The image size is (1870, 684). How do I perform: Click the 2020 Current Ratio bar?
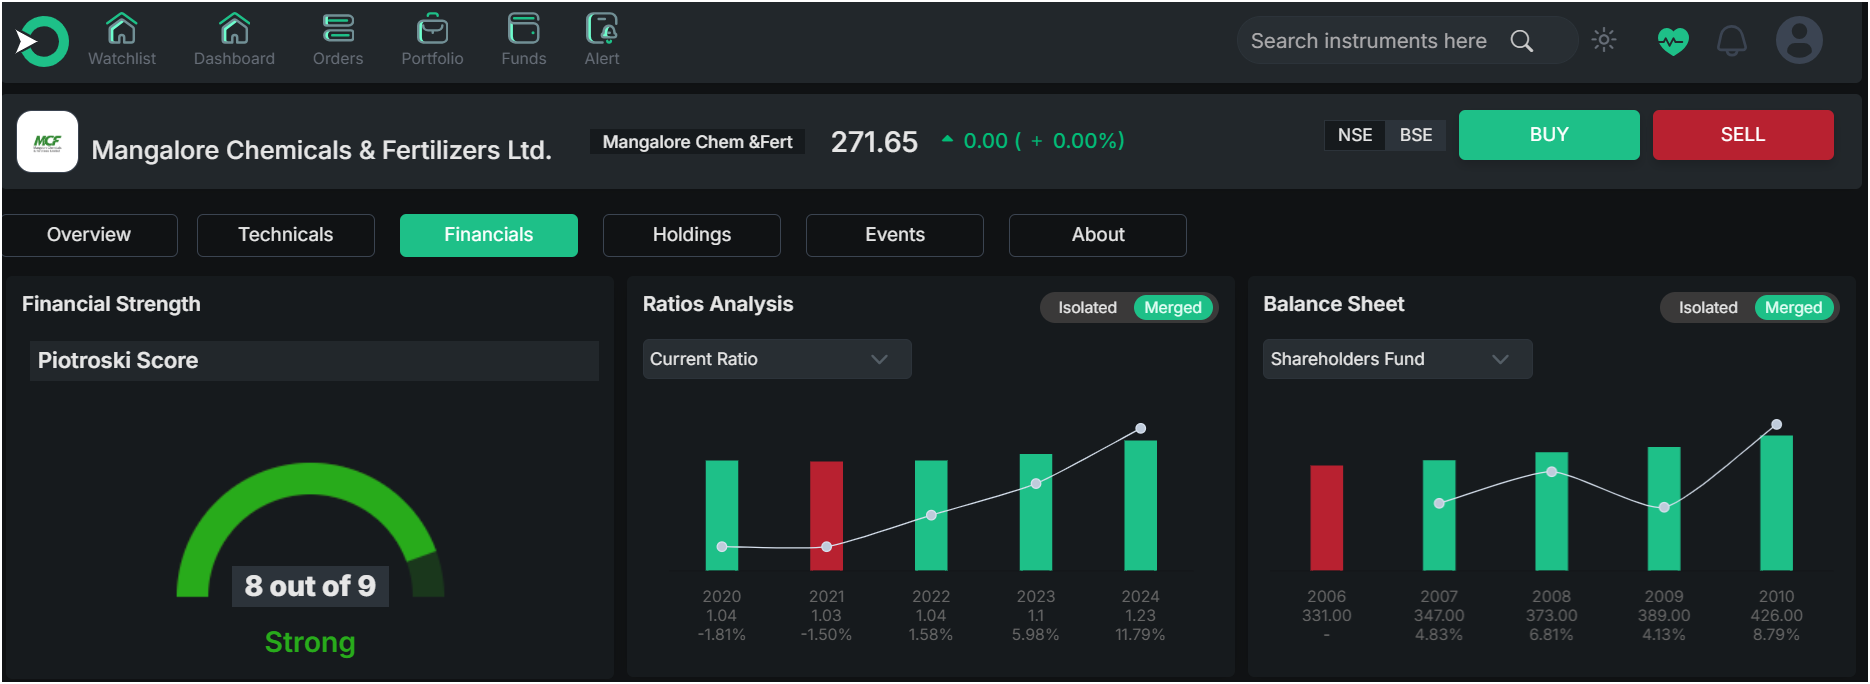[x=722, y=515]
